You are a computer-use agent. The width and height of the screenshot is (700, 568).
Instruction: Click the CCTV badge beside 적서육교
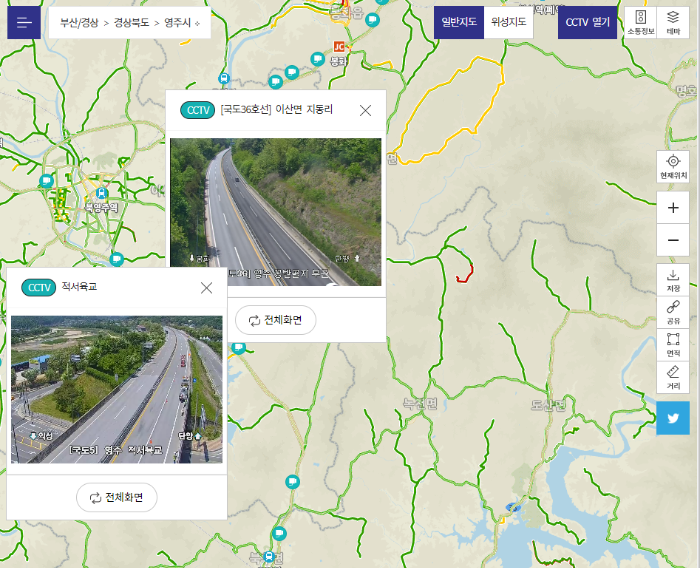[x=38, y=288]
